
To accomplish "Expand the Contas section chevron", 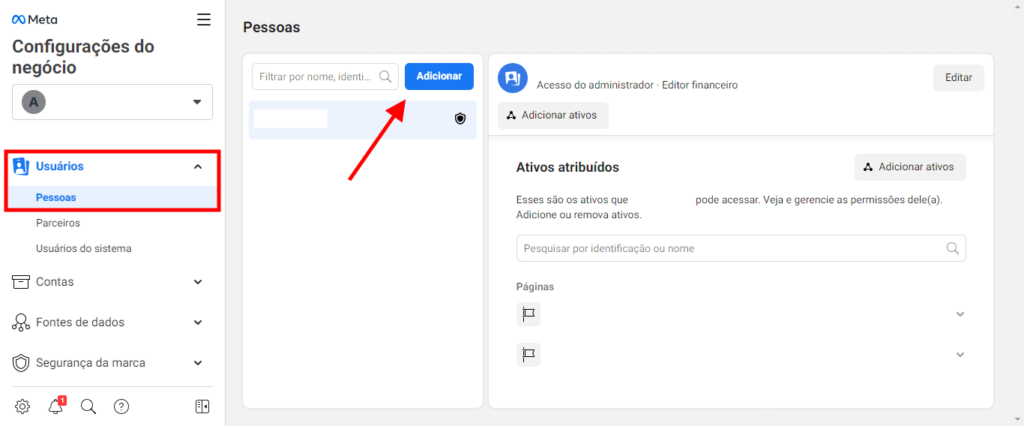I will click(x=198, y=282).
